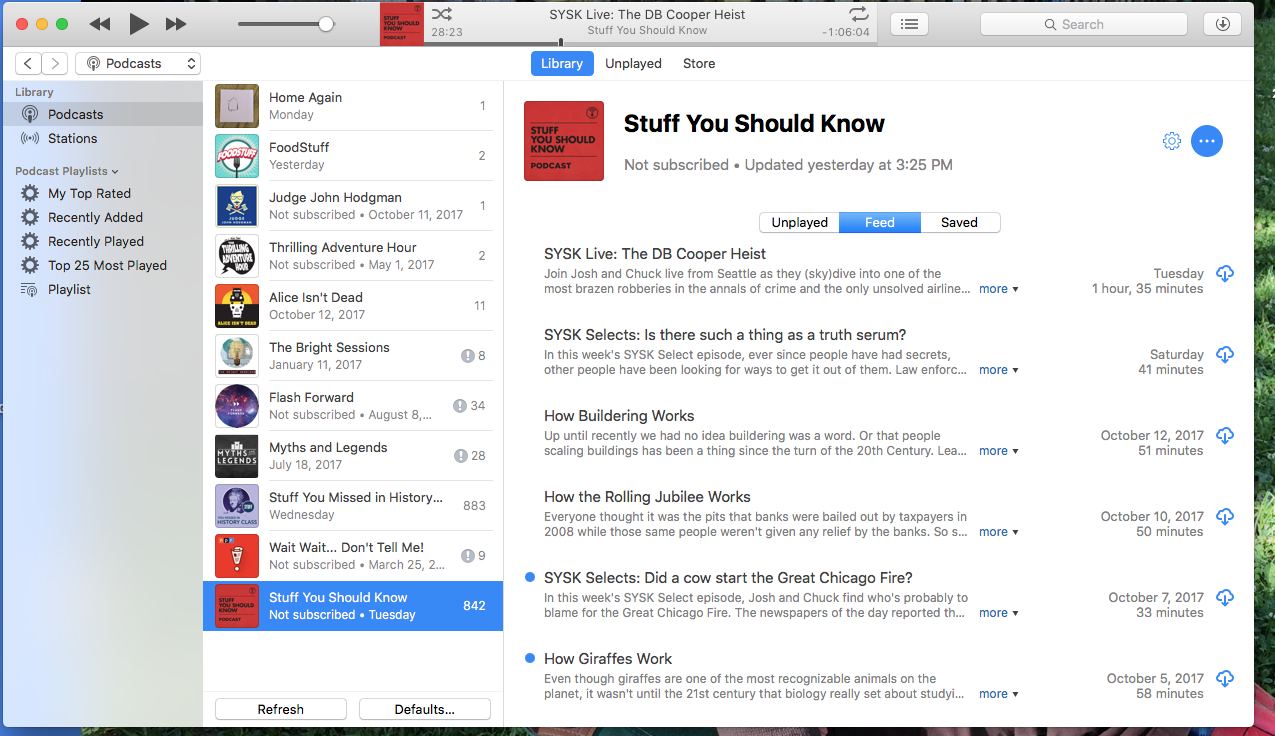Click the Flash Forward podcast artwork
Image resolution: width=1275 pixels, height=736 pixels.
click(237, 406)
